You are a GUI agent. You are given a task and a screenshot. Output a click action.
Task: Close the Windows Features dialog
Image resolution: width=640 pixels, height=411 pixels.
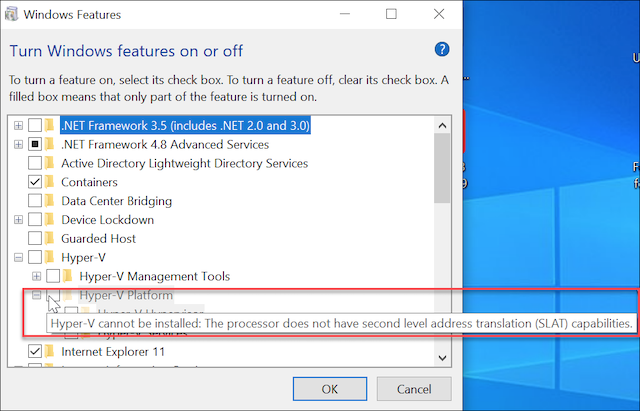pos(439,14)
